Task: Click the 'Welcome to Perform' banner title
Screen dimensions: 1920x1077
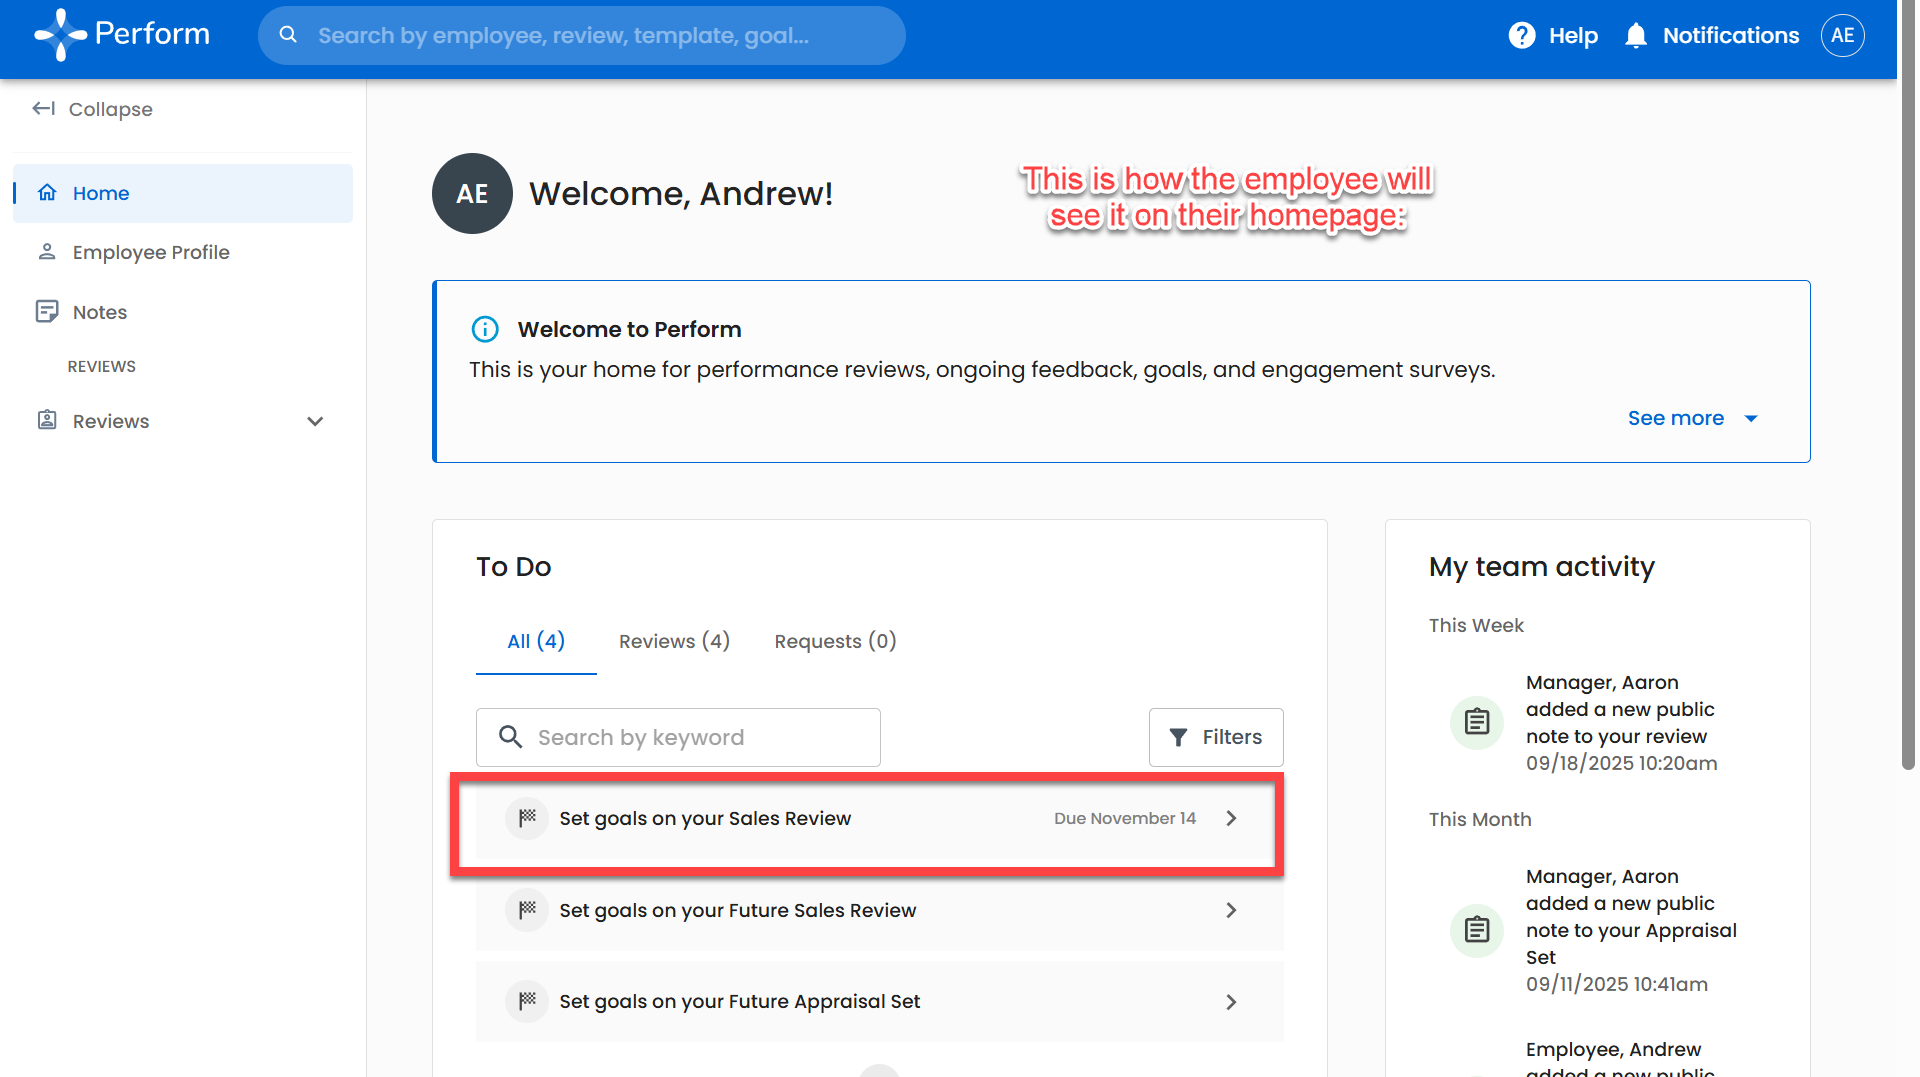Action: tap(630, 329)
